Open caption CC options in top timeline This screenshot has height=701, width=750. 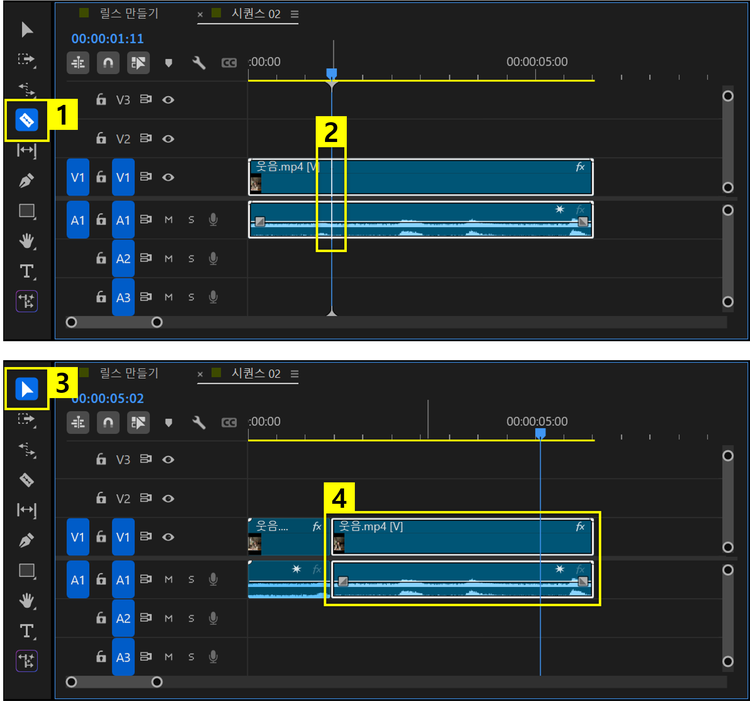pyautogui.click(x=229, y=63)
